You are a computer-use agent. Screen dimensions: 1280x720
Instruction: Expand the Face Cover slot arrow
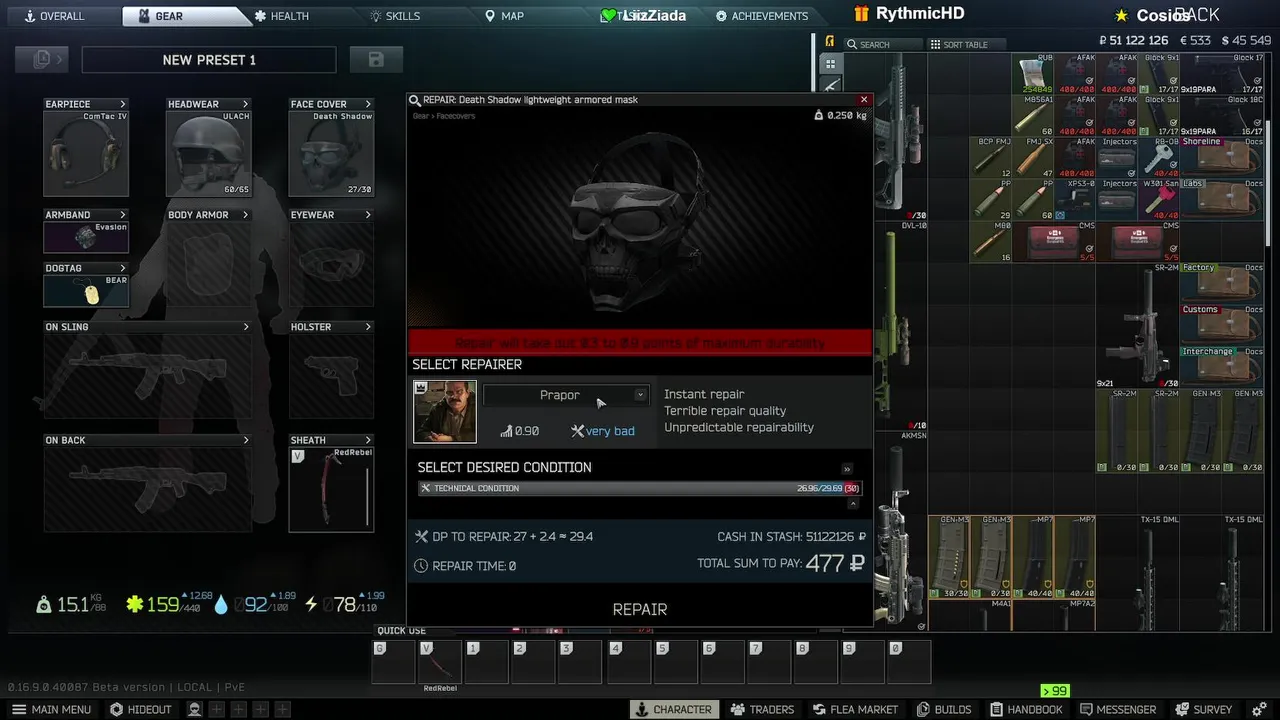coord(368,104)
